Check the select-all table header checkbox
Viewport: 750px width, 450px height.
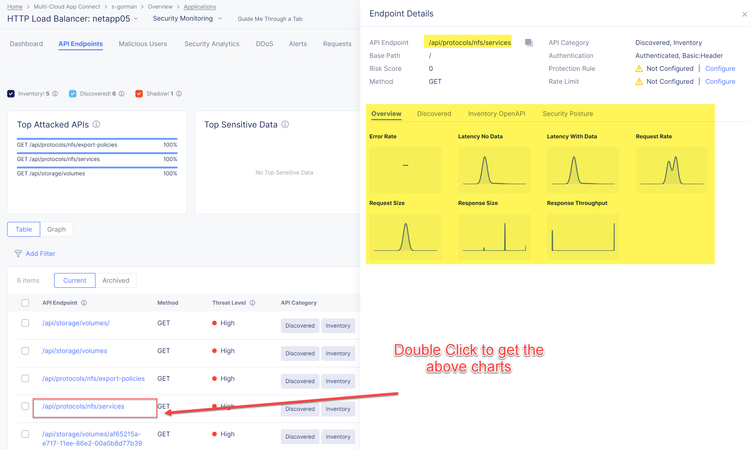[25, 303]
